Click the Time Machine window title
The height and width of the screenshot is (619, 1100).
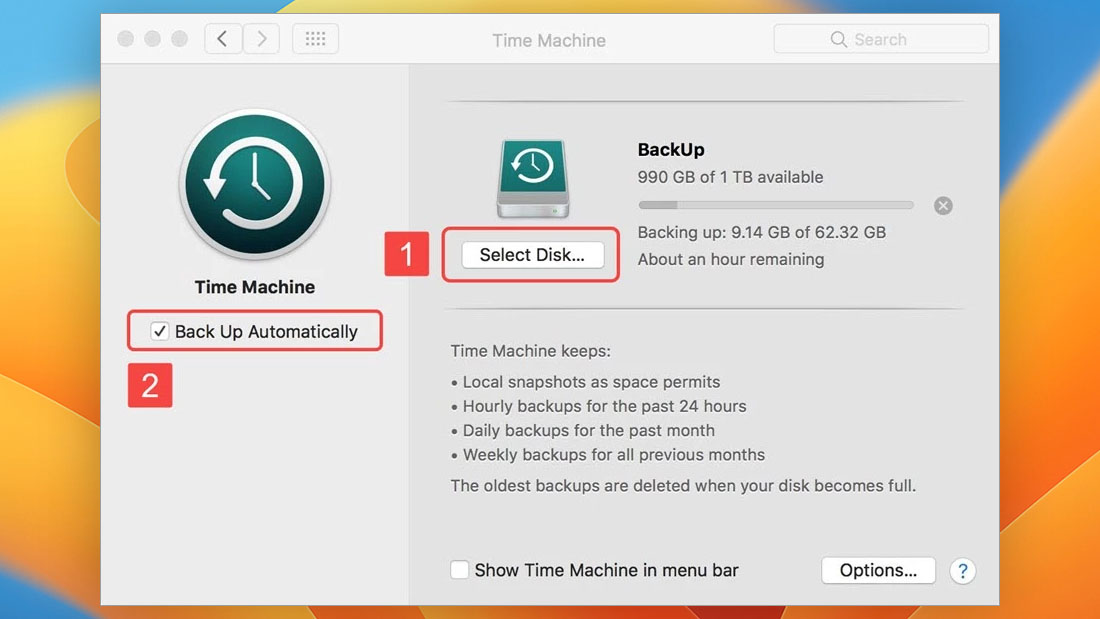pos(549,40)
